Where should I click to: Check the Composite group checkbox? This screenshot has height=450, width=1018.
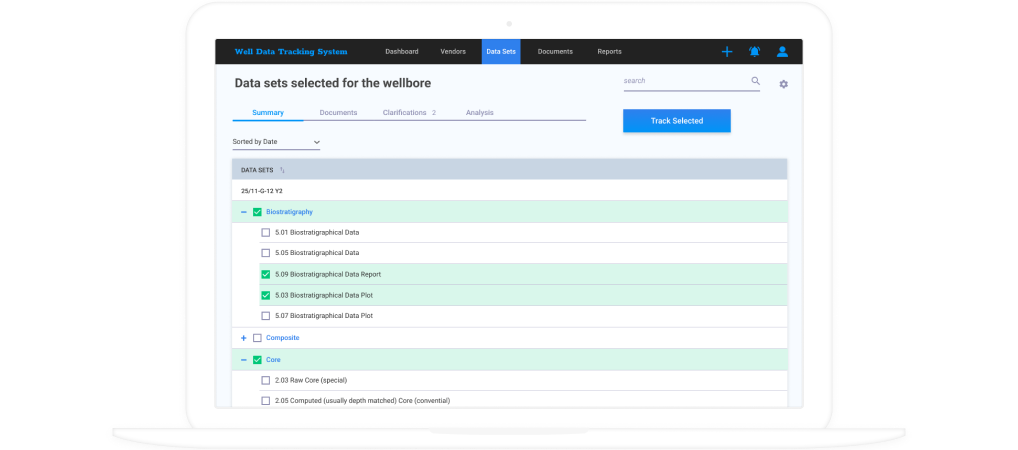coord(257,338)
